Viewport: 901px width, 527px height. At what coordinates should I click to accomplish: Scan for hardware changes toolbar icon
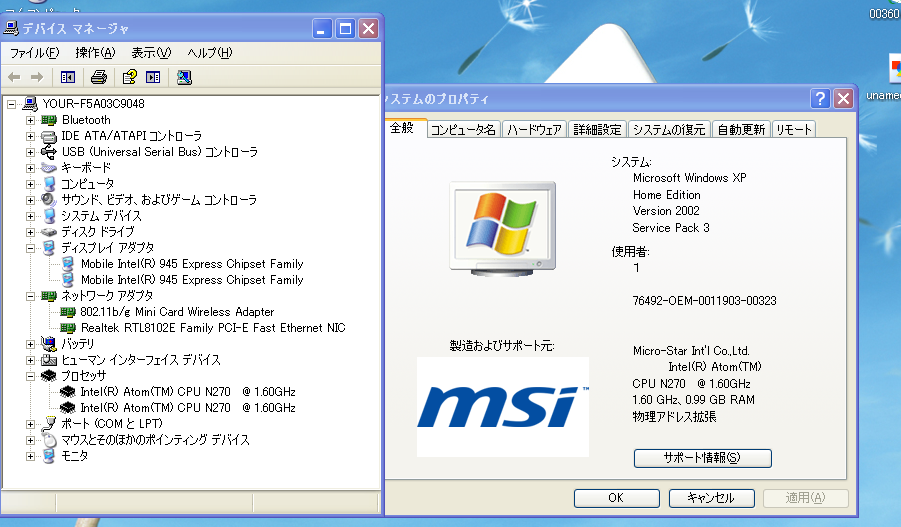(x=184, y=77)
